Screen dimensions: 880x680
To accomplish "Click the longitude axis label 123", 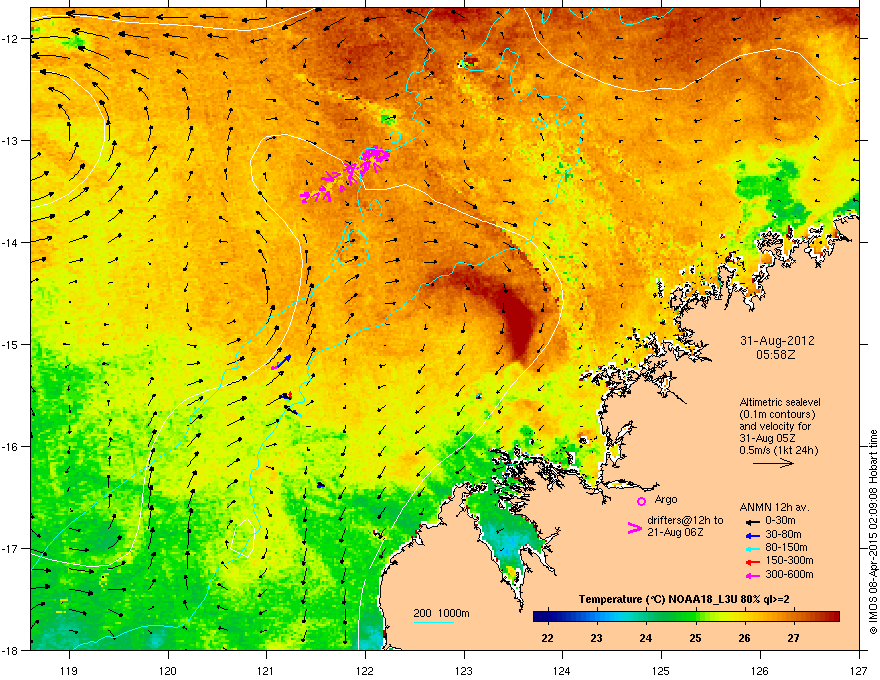I will pyautogui.click(x=464, y=670).
